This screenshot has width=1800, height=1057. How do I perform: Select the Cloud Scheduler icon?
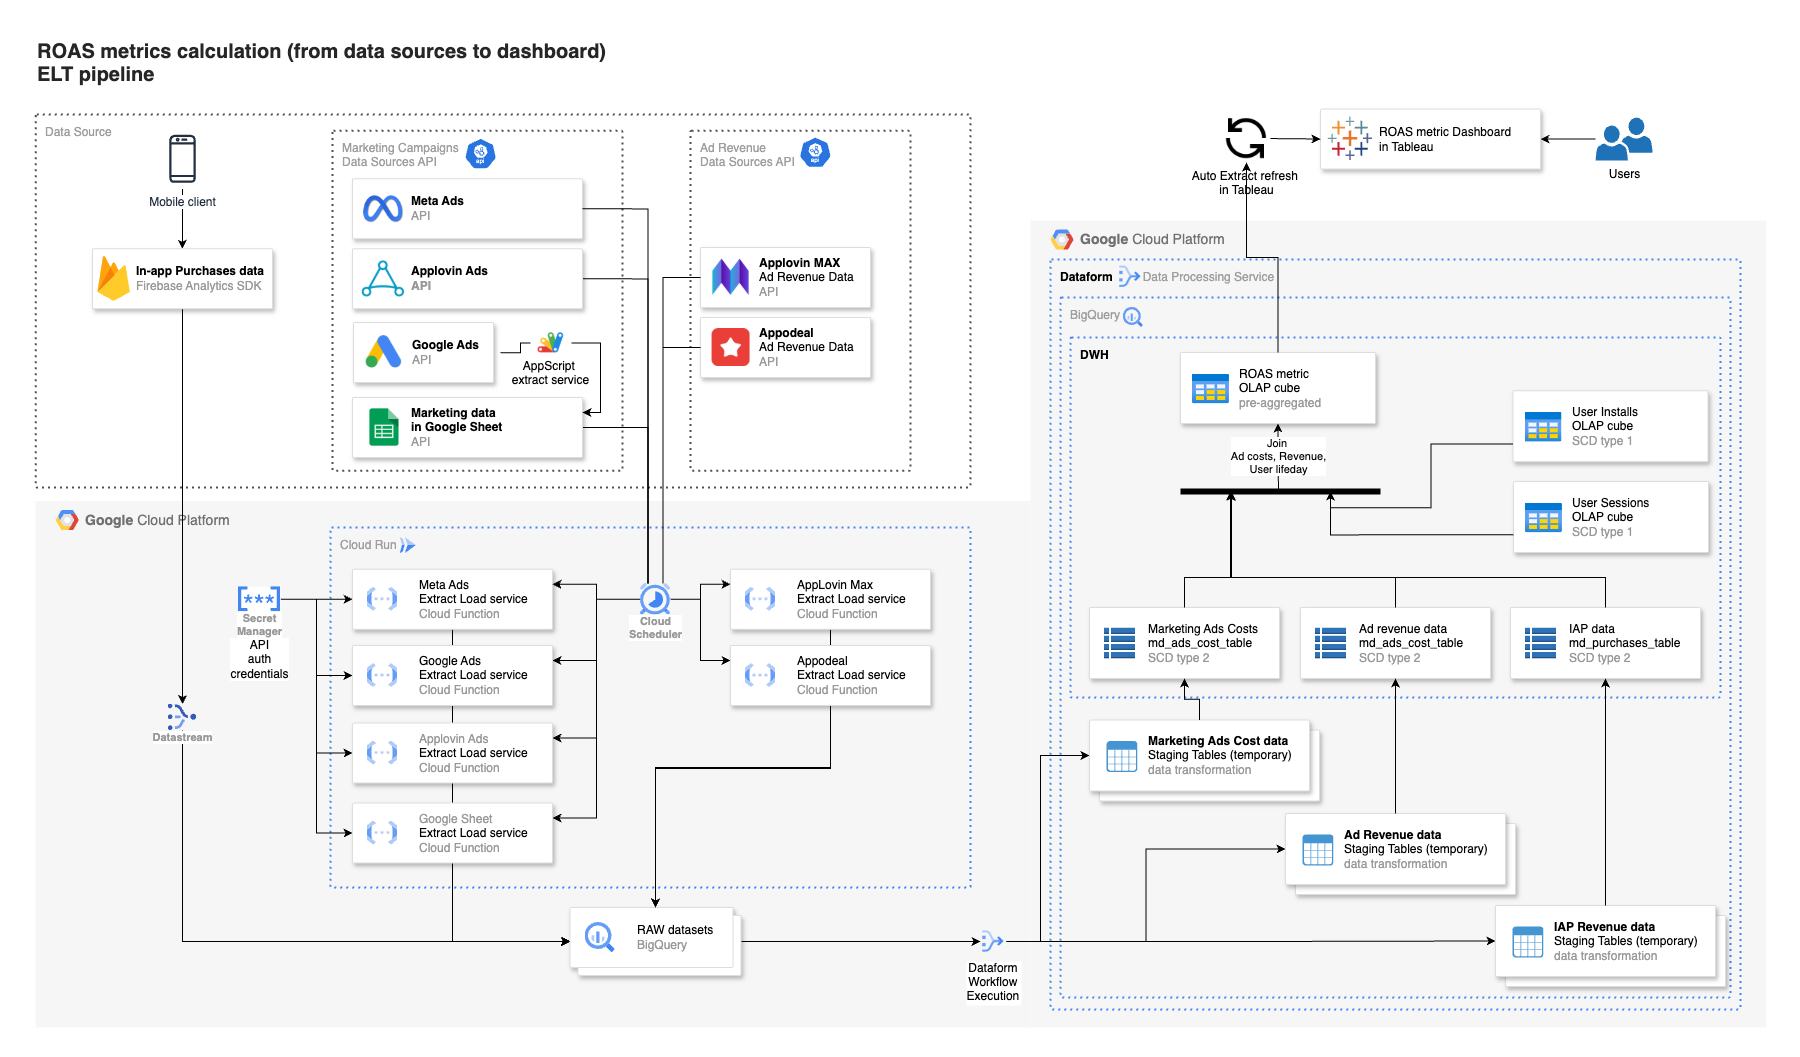655,598
